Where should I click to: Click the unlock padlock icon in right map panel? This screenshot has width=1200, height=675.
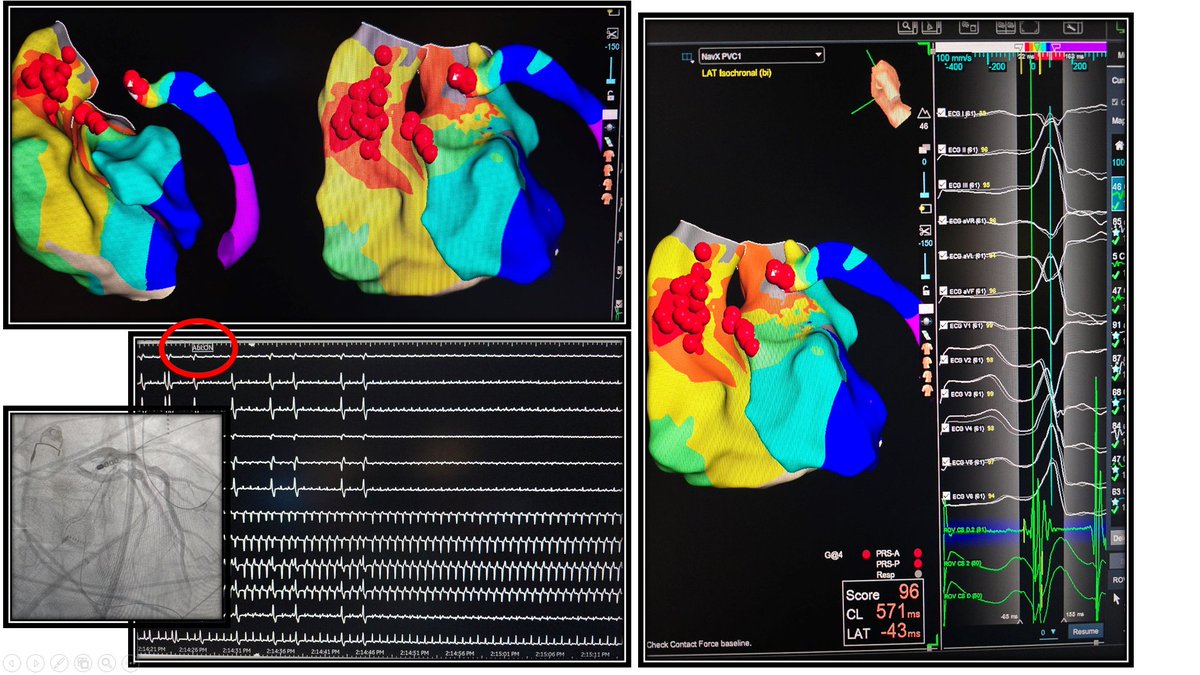click(926, 290)
